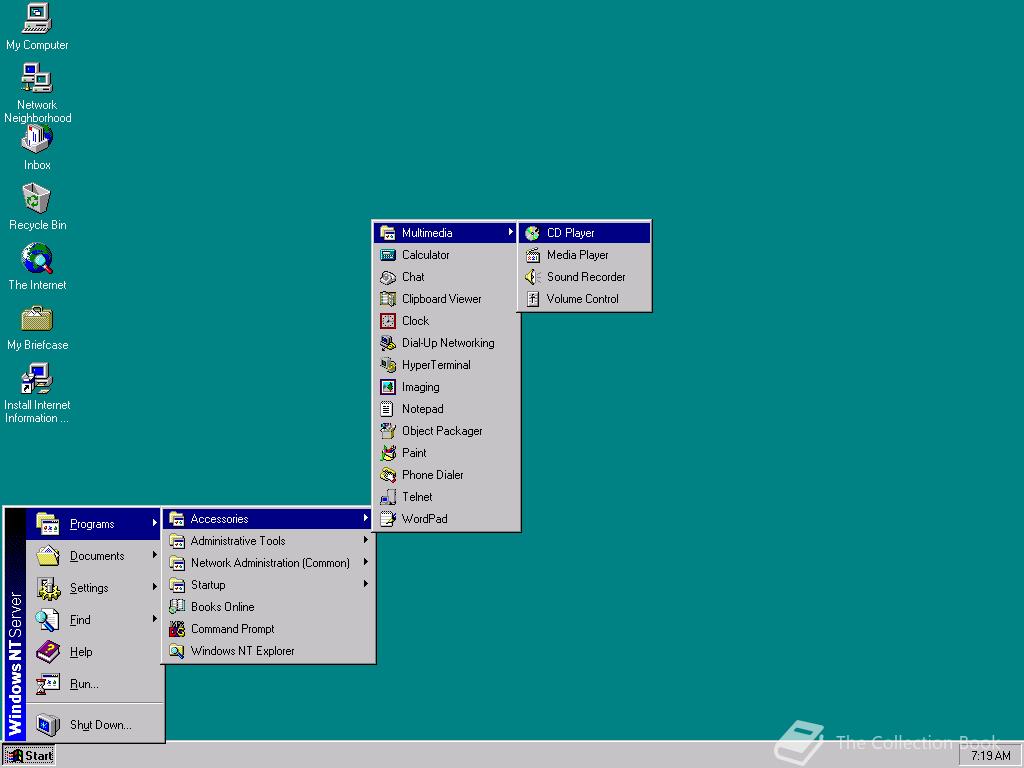Click the Calculator icon in Accessories
1024x768 pixels.
coord(388,255)
